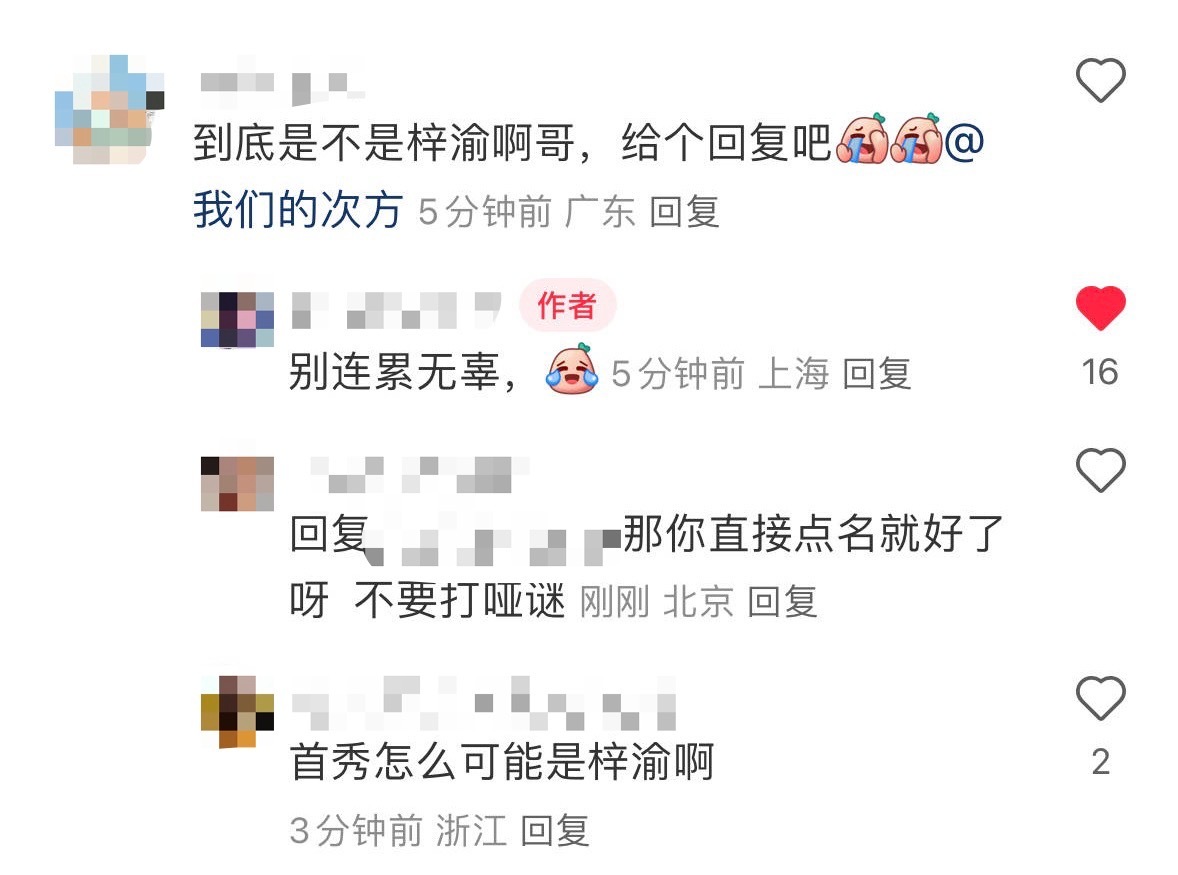Reply to the top comment from 广东
The width and height of the screenshot is (1178, 875).
[x=684, y=211]
